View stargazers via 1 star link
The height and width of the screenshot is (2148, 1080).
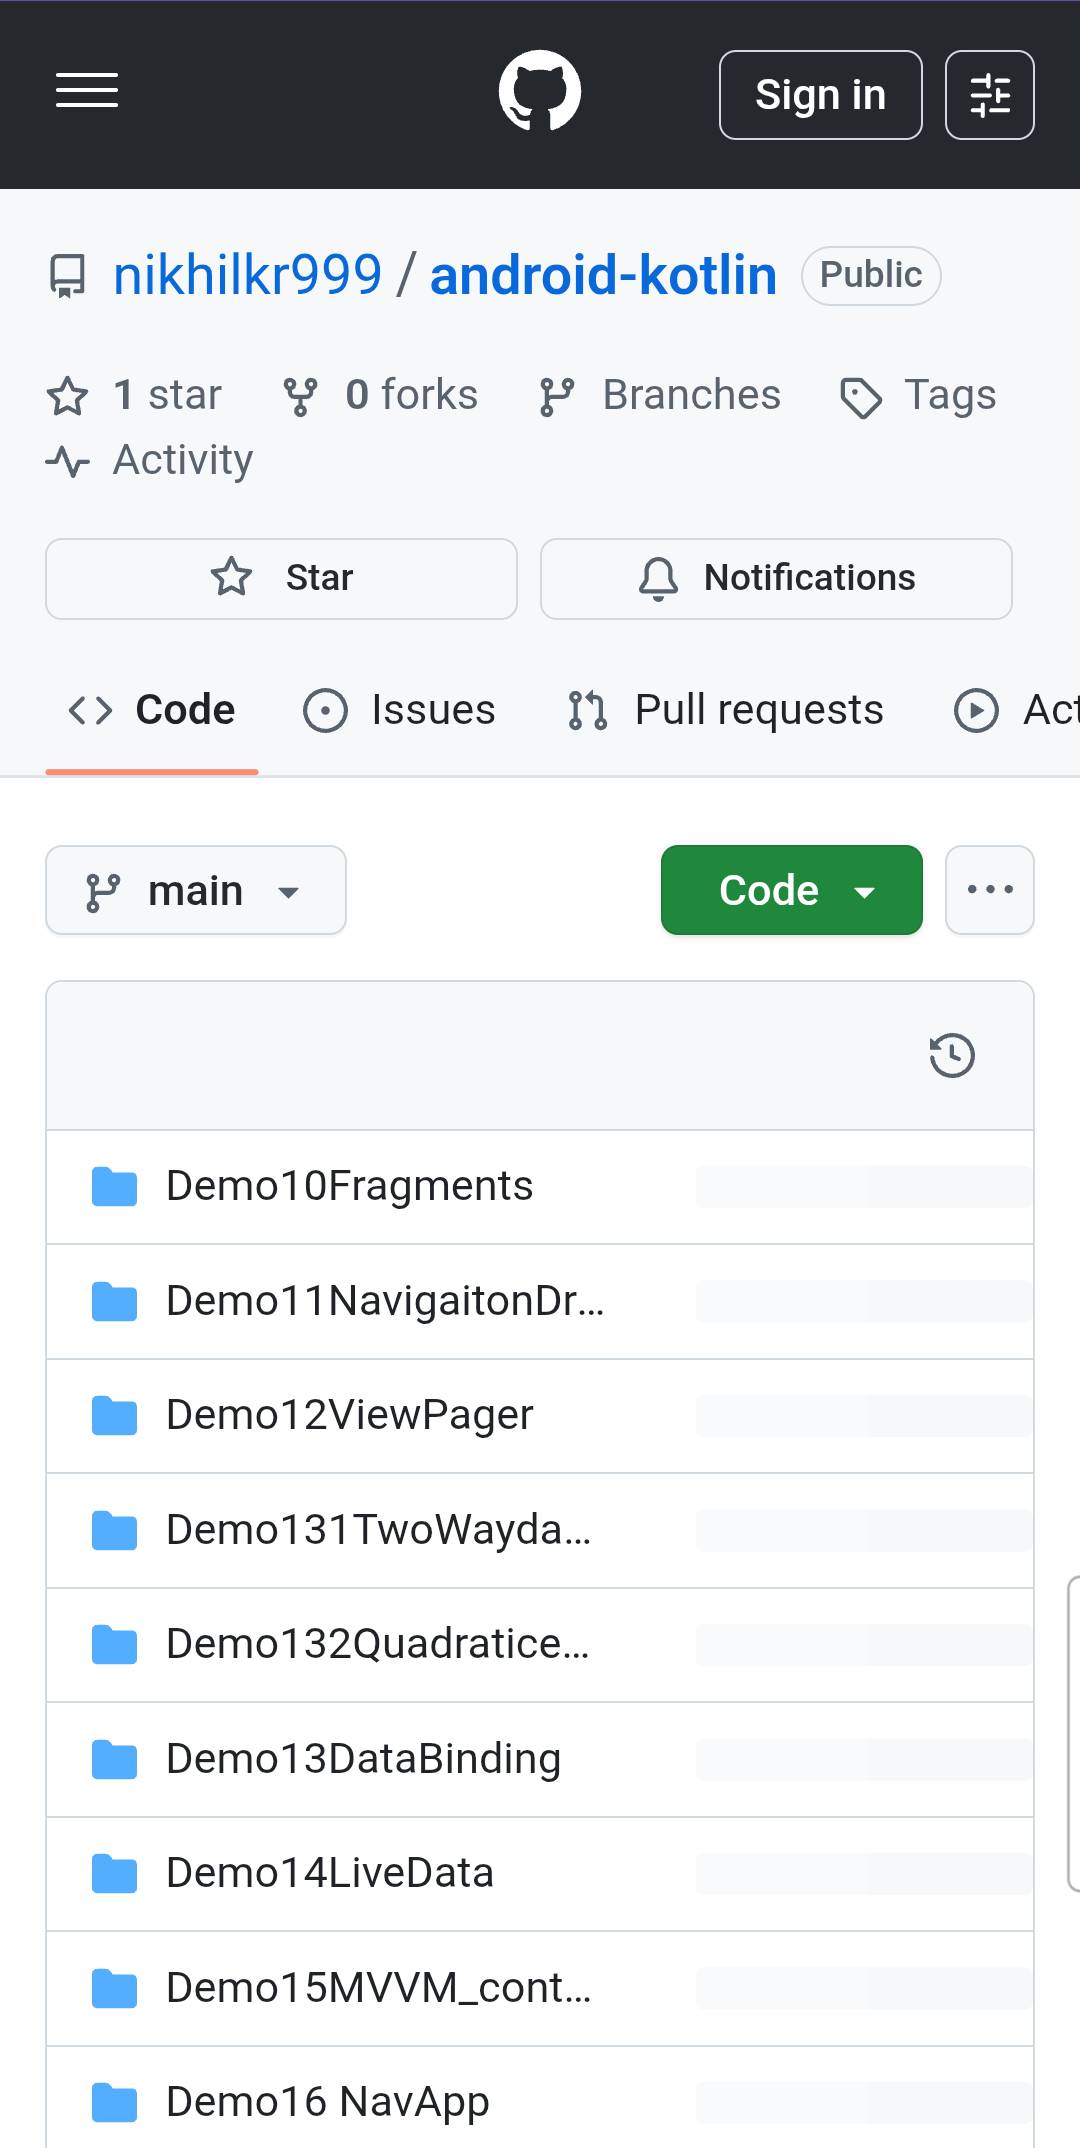[134, 395]
